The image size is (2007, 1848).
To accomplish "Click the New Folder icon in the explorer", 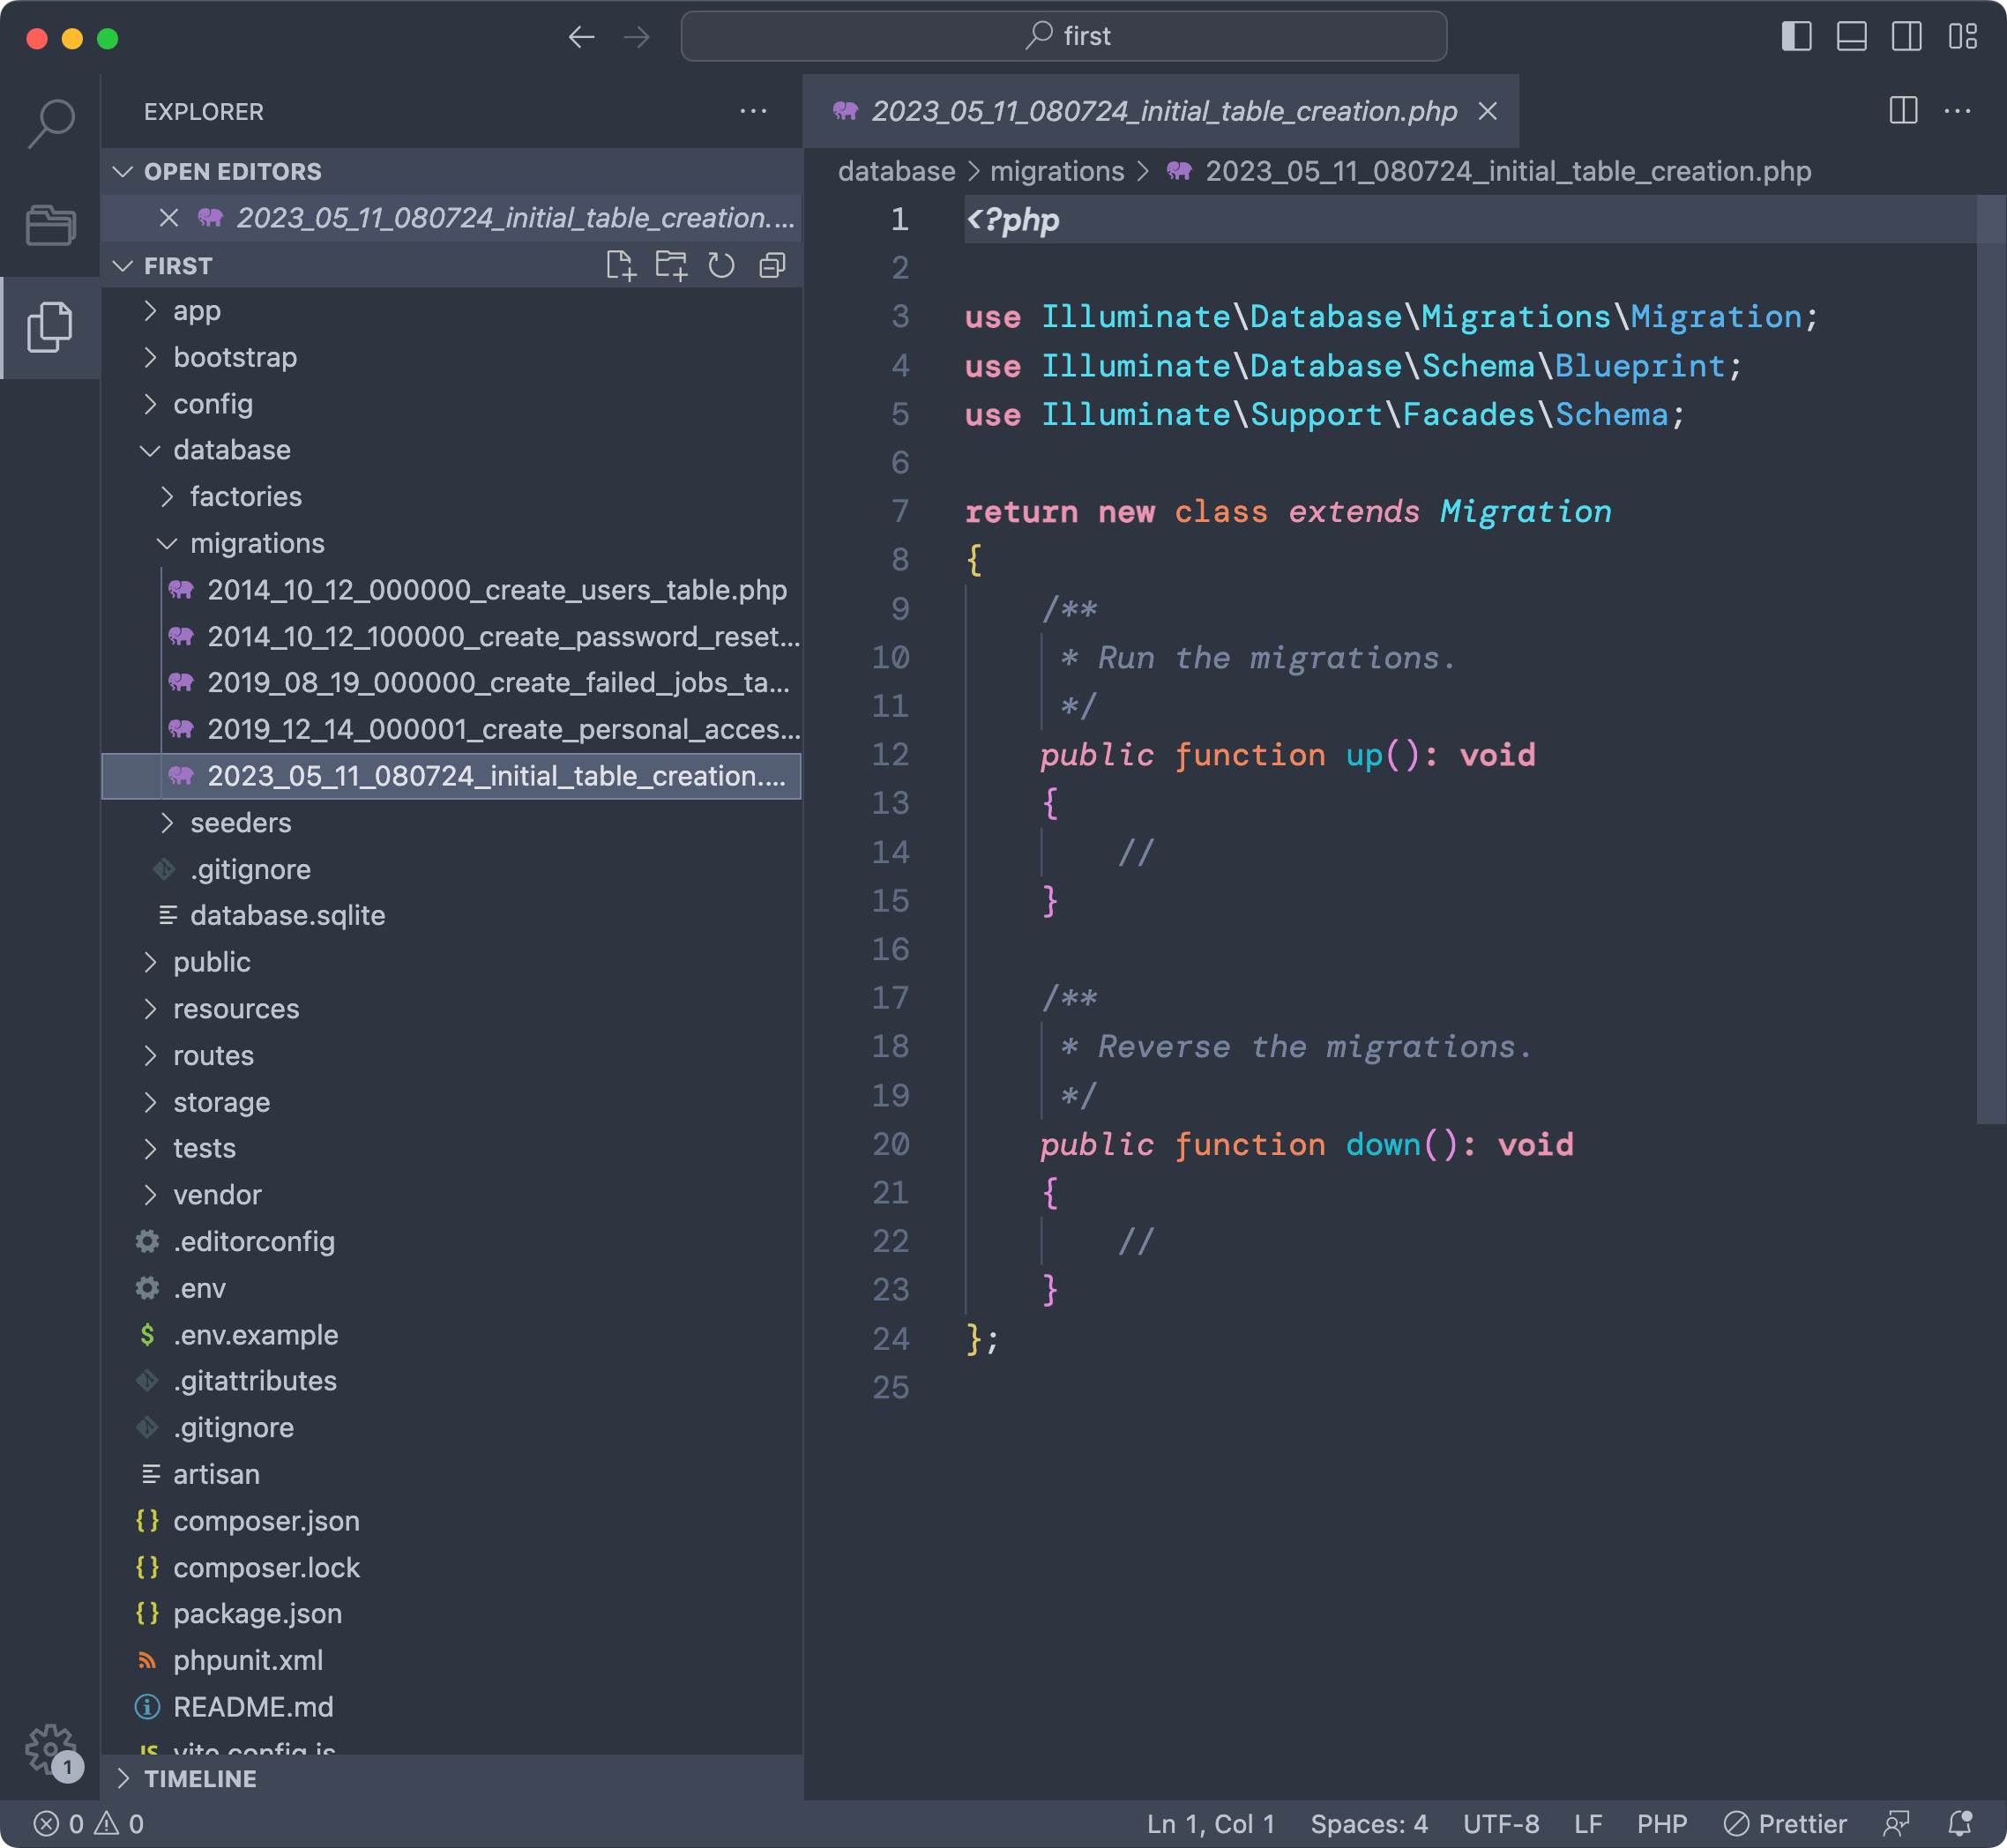I will 671,266.
